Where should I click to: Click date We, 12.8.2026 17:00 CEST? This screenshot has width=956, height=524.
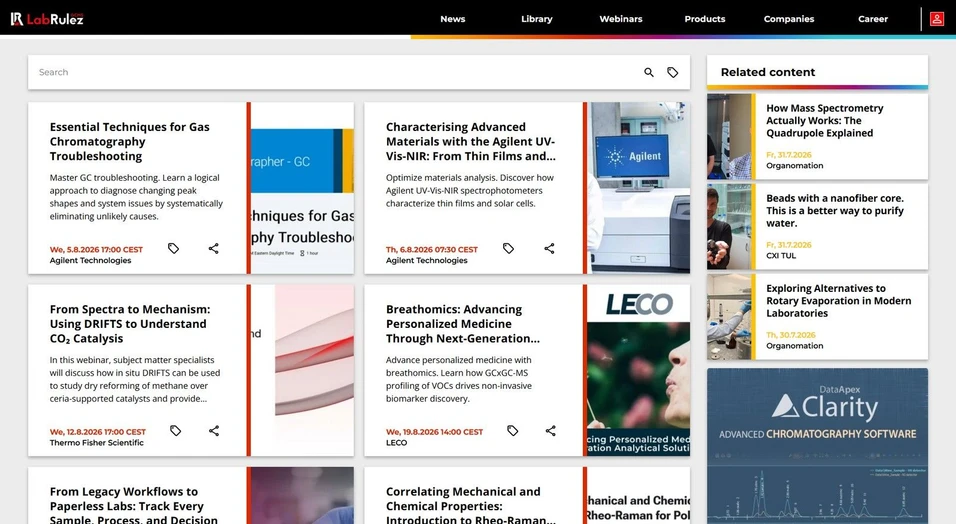click(98, 432)
